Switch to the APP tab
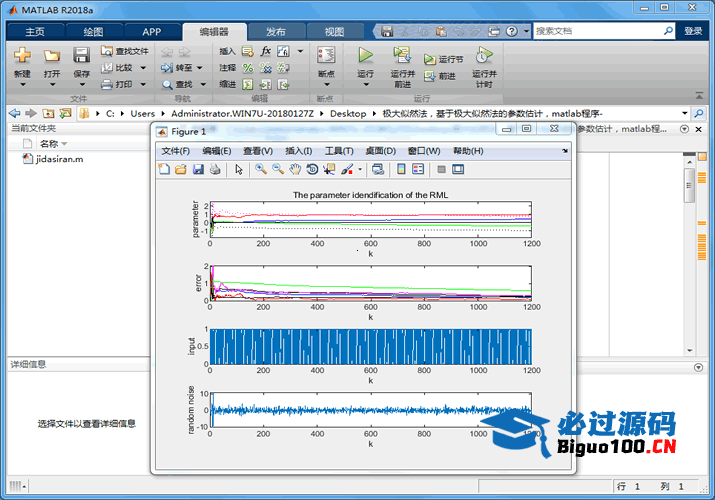 tap(151, 31)
